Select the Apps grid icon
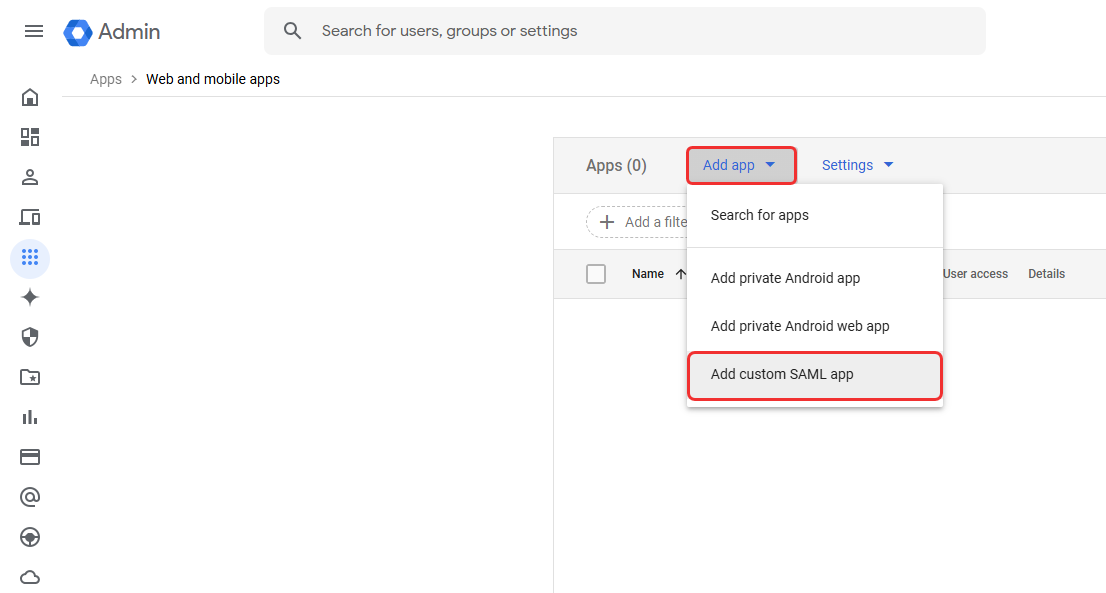 [x=30, y=258]
